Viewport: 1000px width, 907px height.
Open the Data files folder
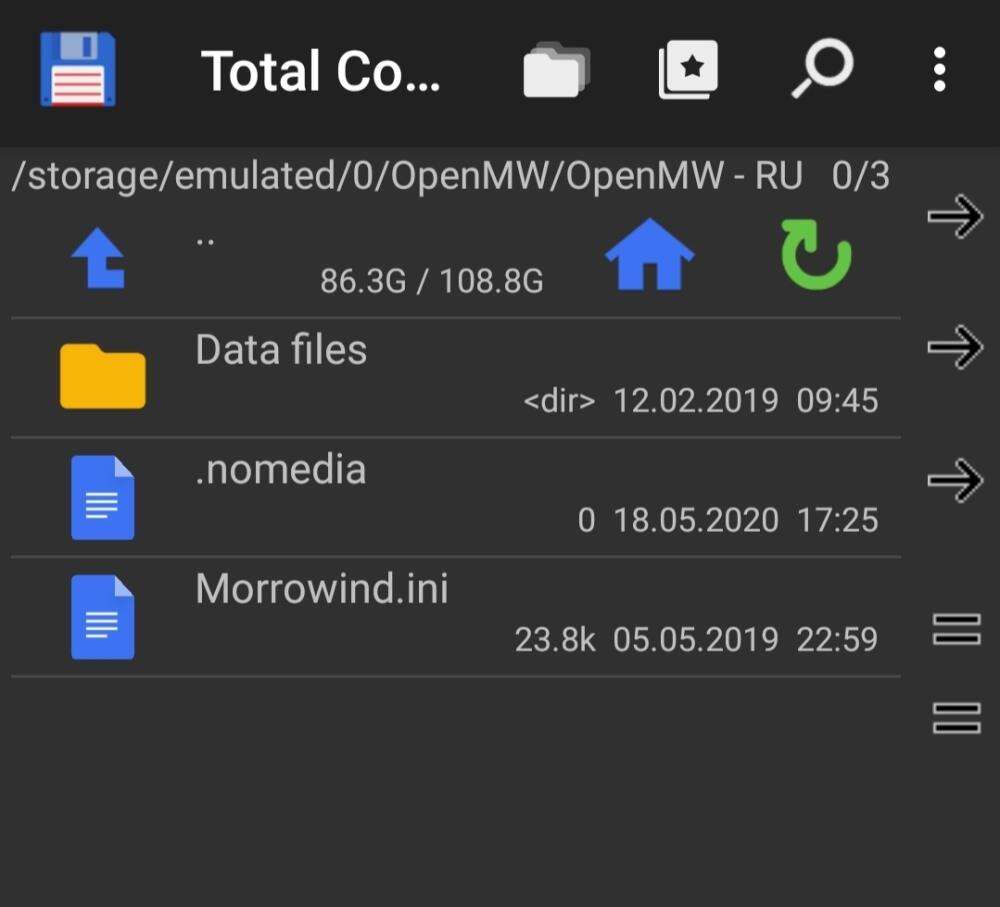coord(456,378)
